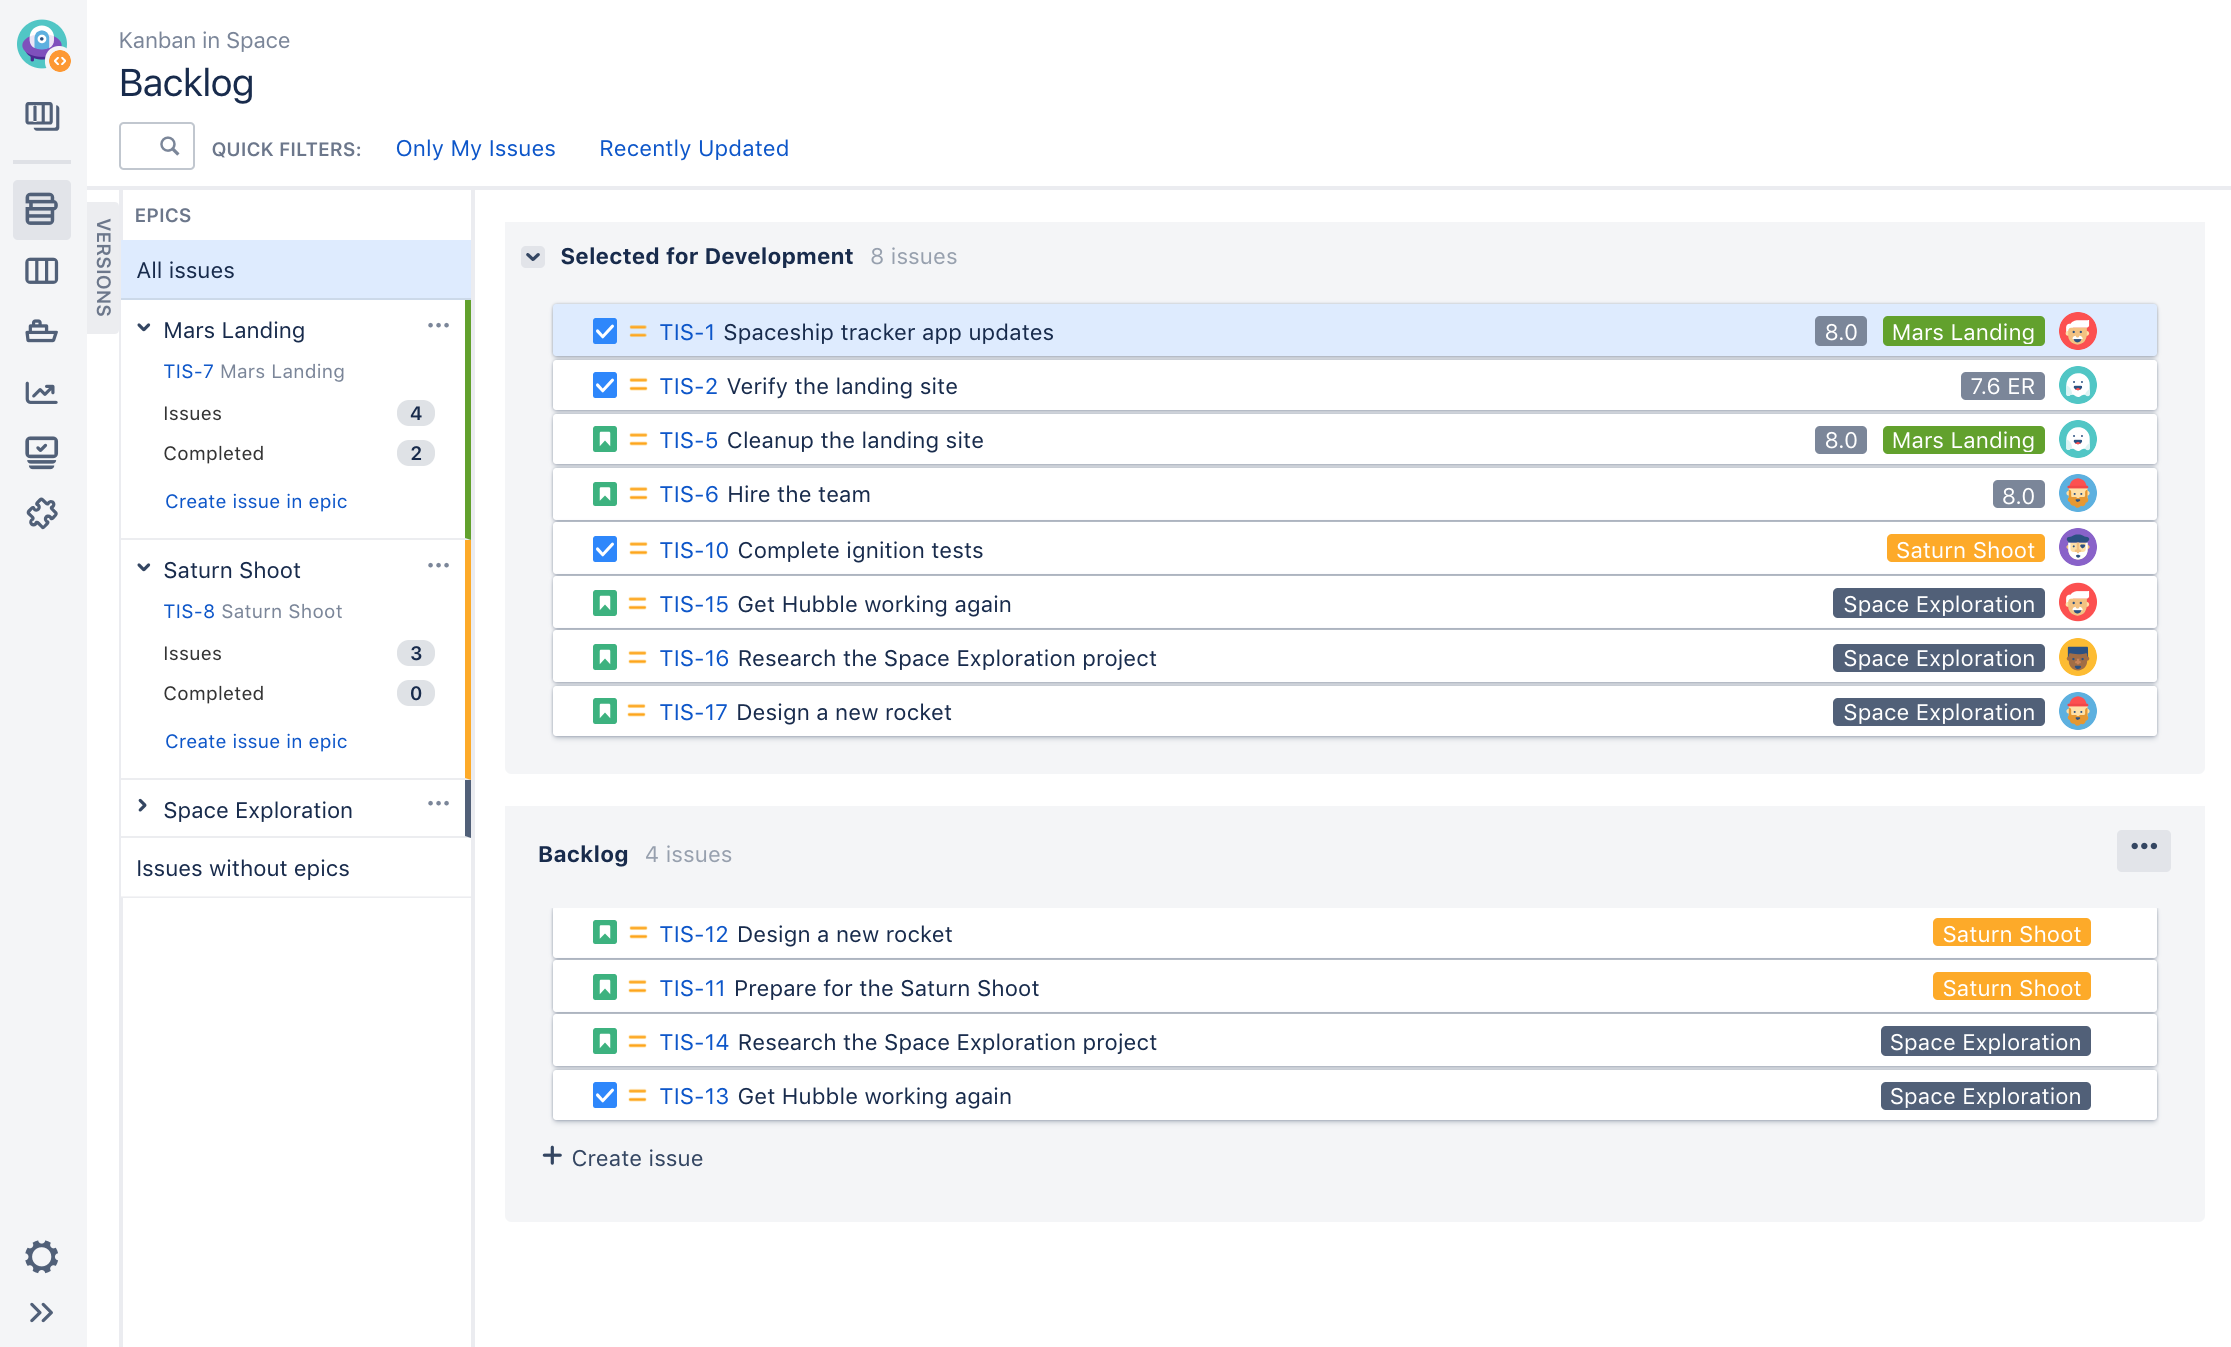Collapse the Mars Landing epic
This screenshot has height=1347, width=2231.
tap(145, 330)
